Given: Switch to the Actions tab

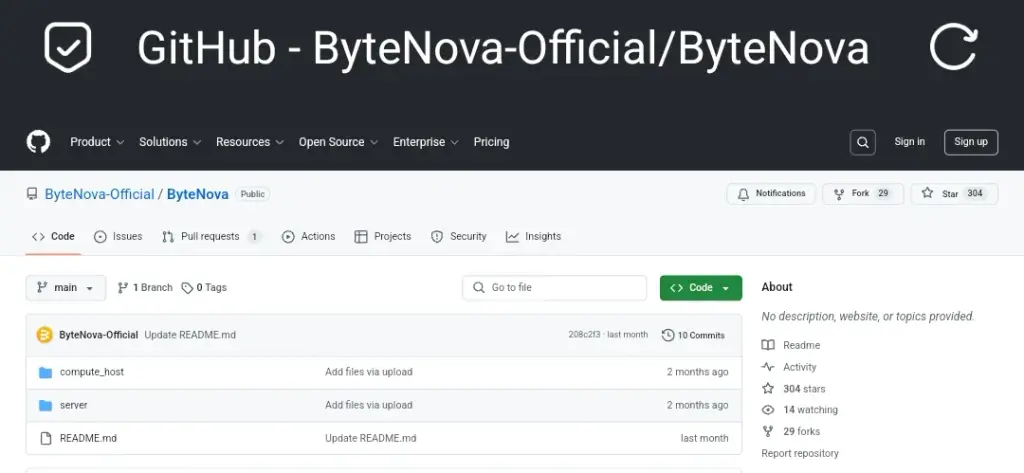Looking at the screenshot, I should [309, 236].
